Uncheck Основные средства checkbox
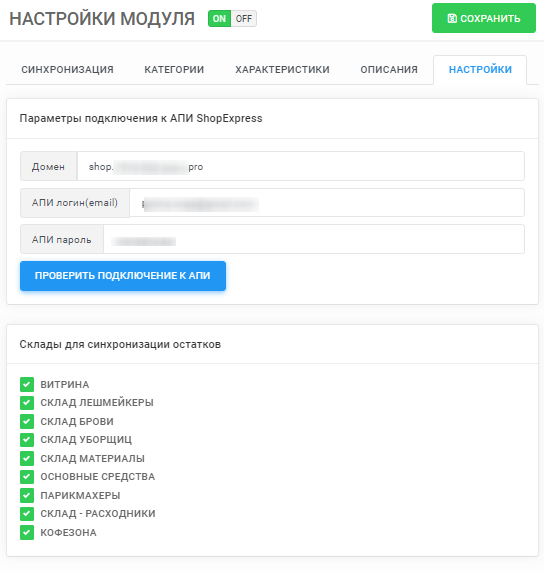 click(x=27, y=477)
